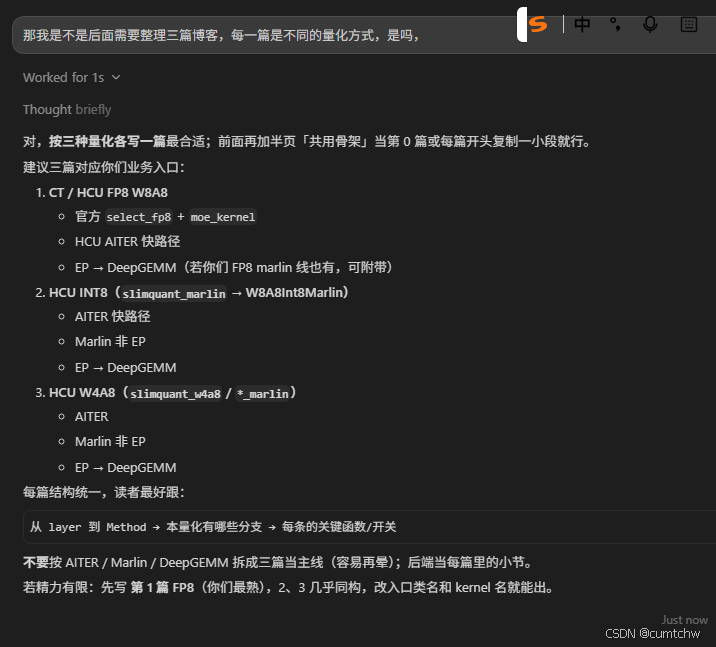716x647 pixels.
Task: Click the 'Just now' timestamp
Action: (684, 620)
